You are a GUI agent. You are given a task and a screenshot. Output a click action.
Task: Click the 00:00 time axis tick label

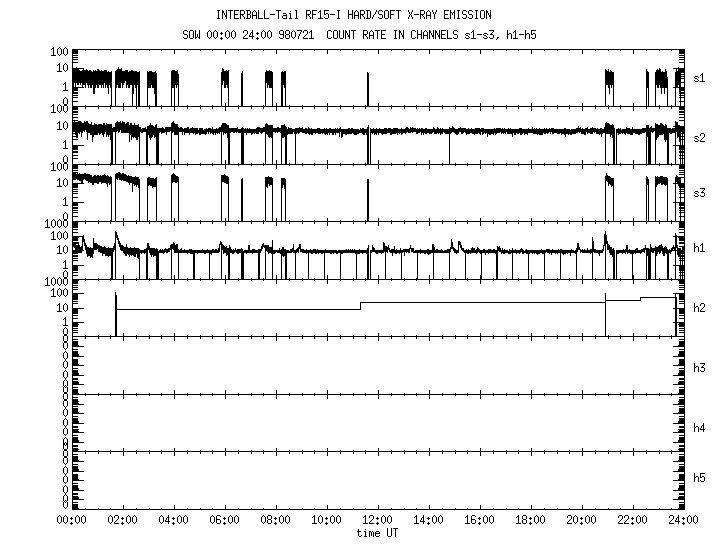[x=71, y=521]
